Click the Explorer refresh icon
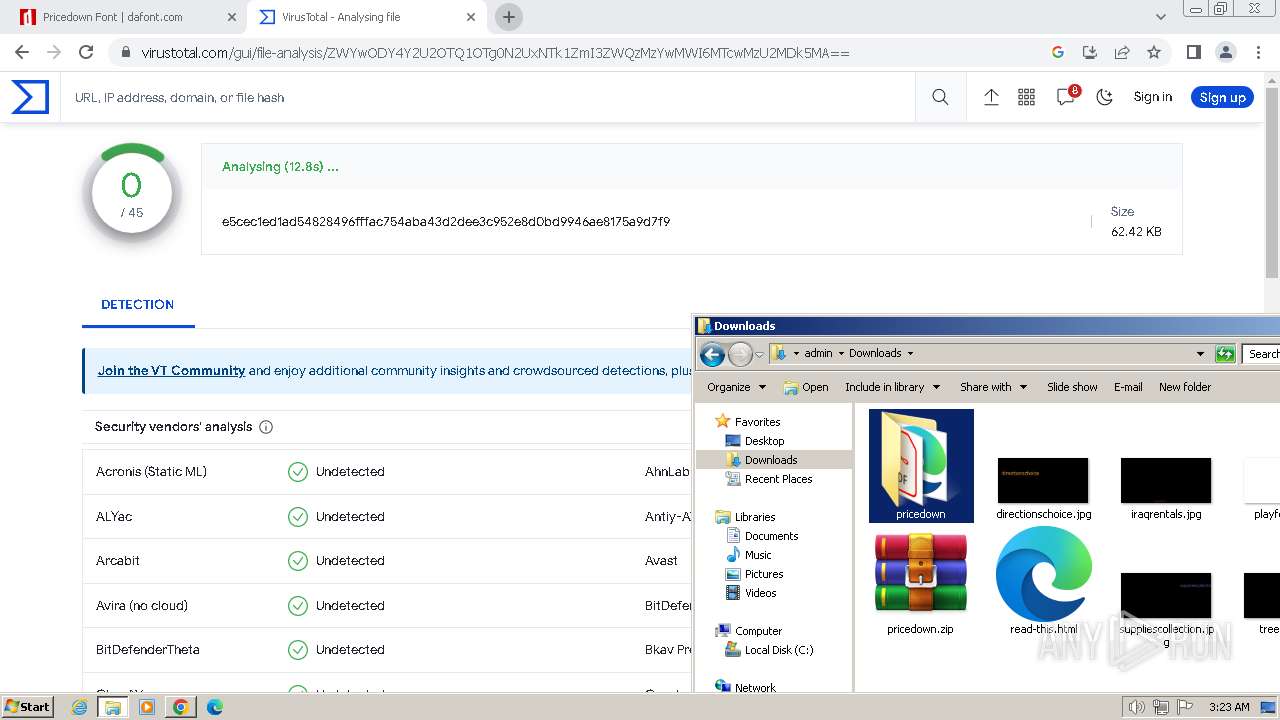This screenshot has width=1280, height=720. pos(1225,353)
